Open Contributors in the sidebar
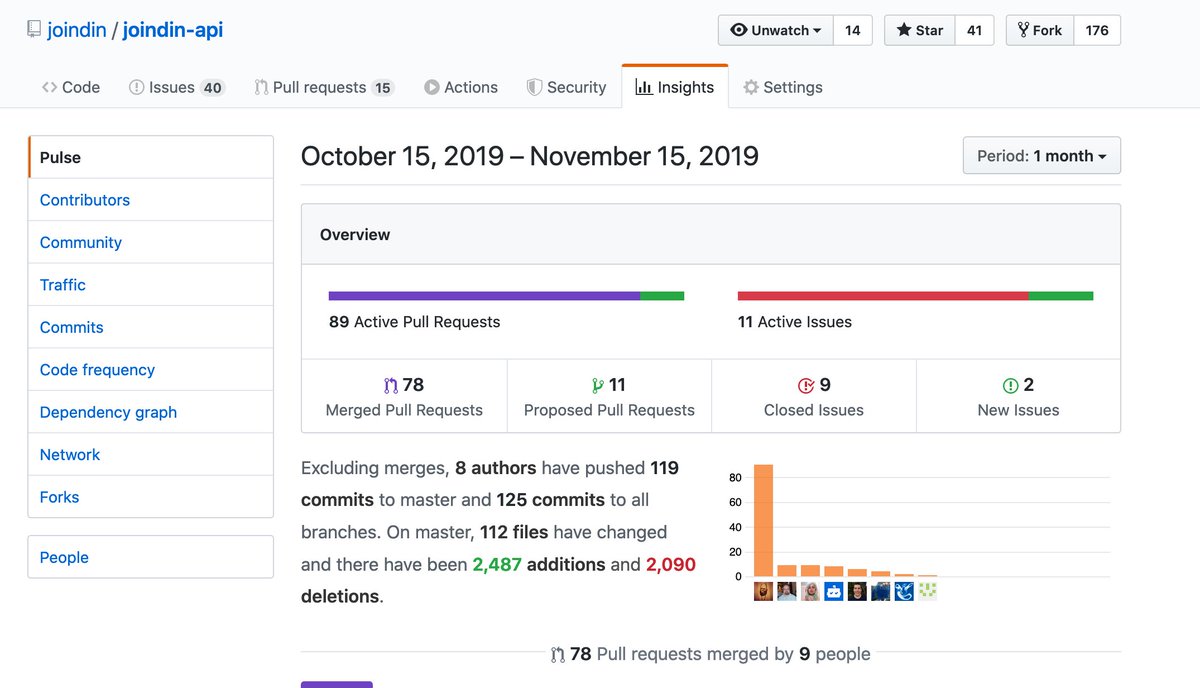The width and height of the screenshot is (1200, 688). click(151, 200)
